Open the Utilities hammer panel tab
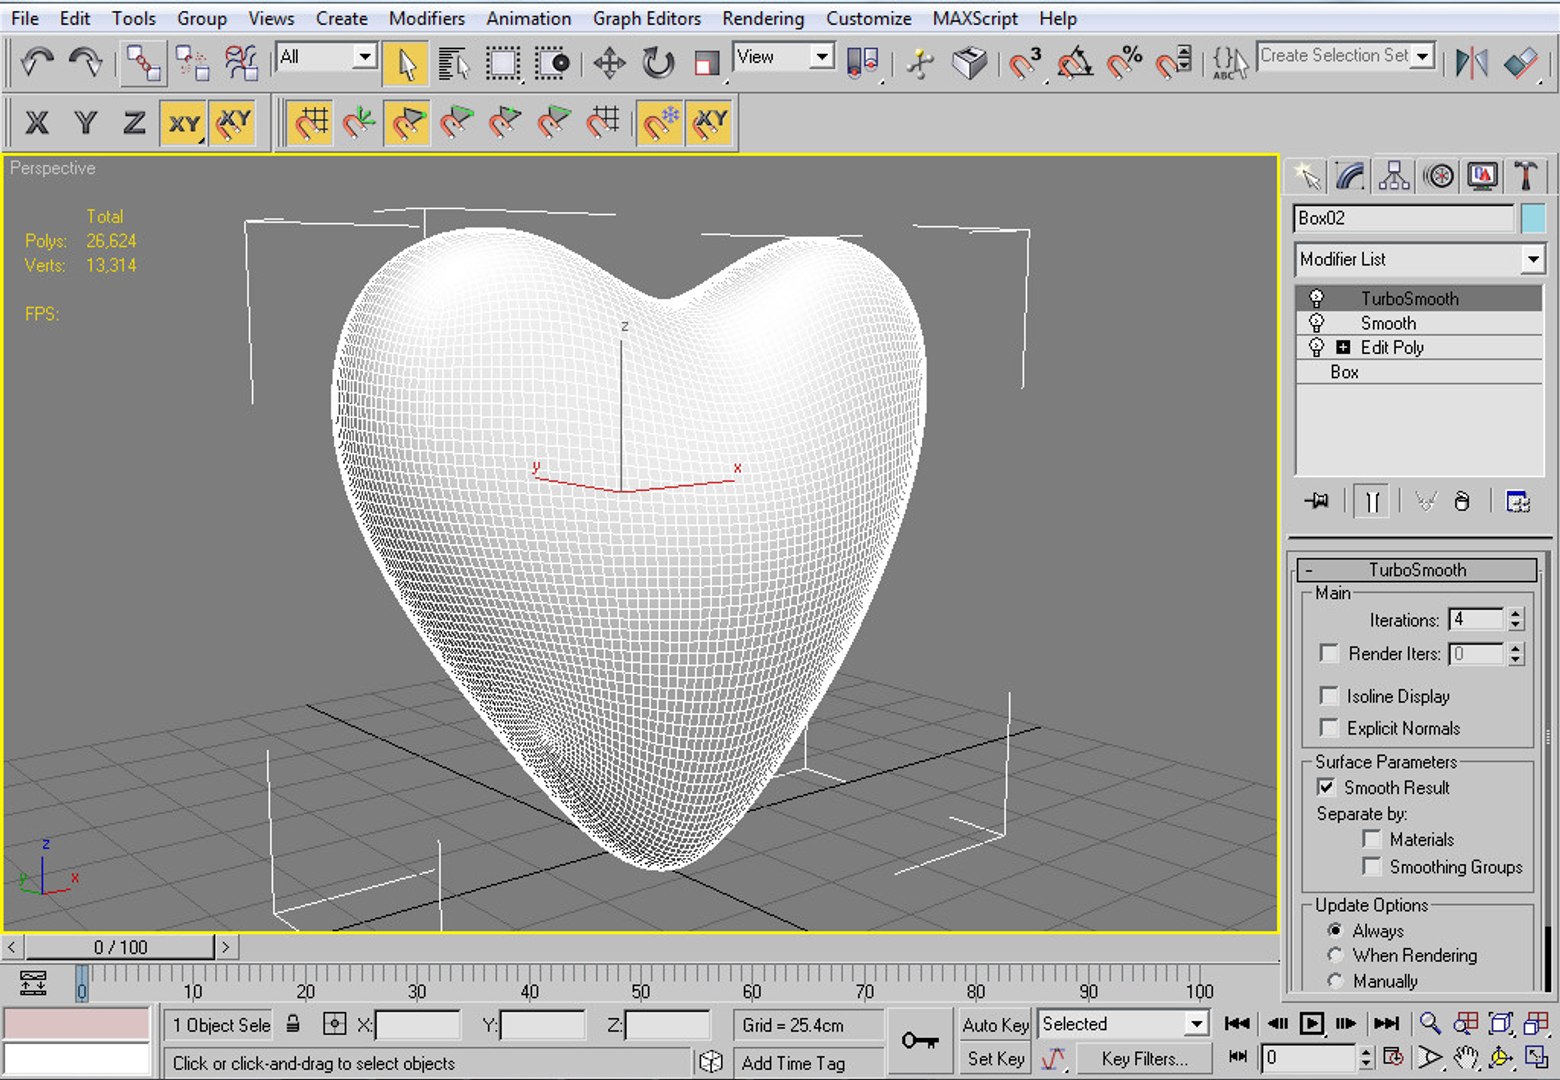The height and width of the screenshot is (1080, 1560). tap(1526, 176)
